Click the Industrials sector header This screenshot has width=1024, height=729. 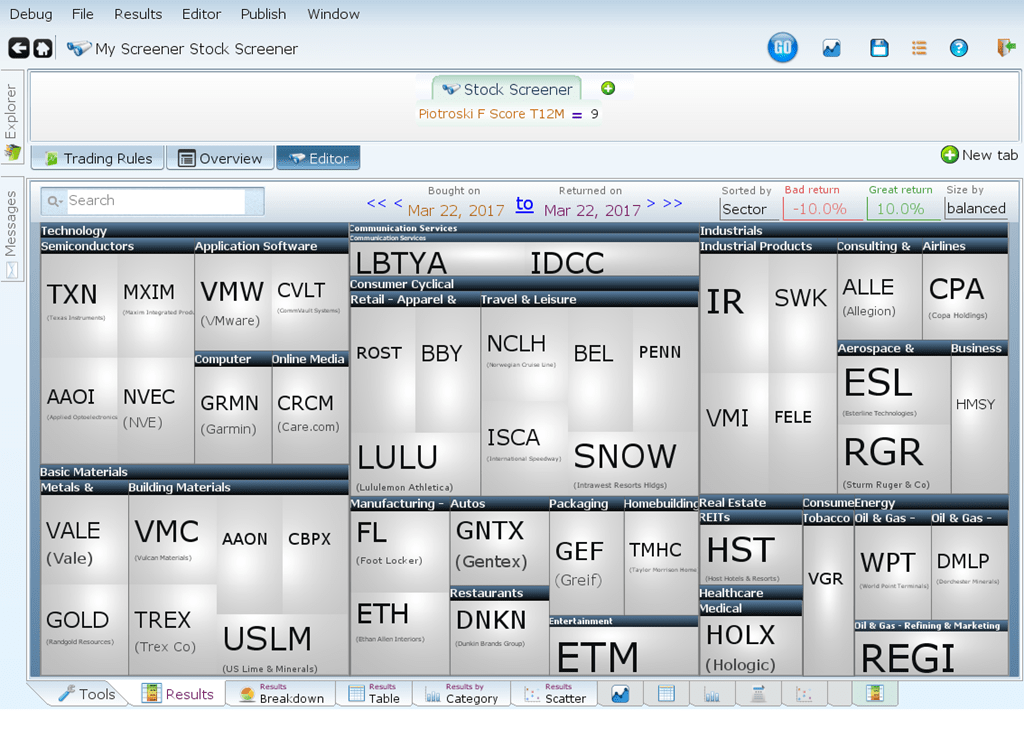[x=854, y=231]
